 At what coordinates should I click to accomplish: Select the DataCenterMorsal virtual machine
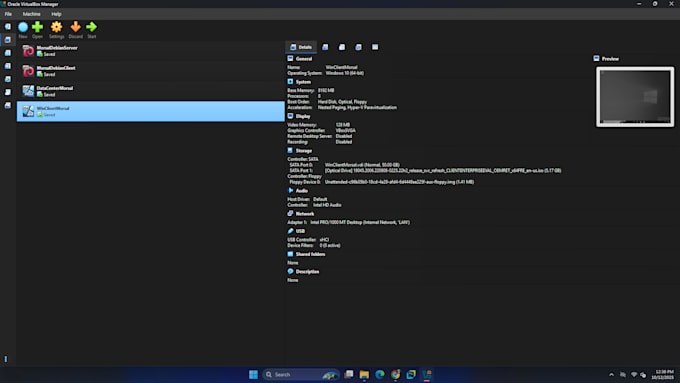150,91
